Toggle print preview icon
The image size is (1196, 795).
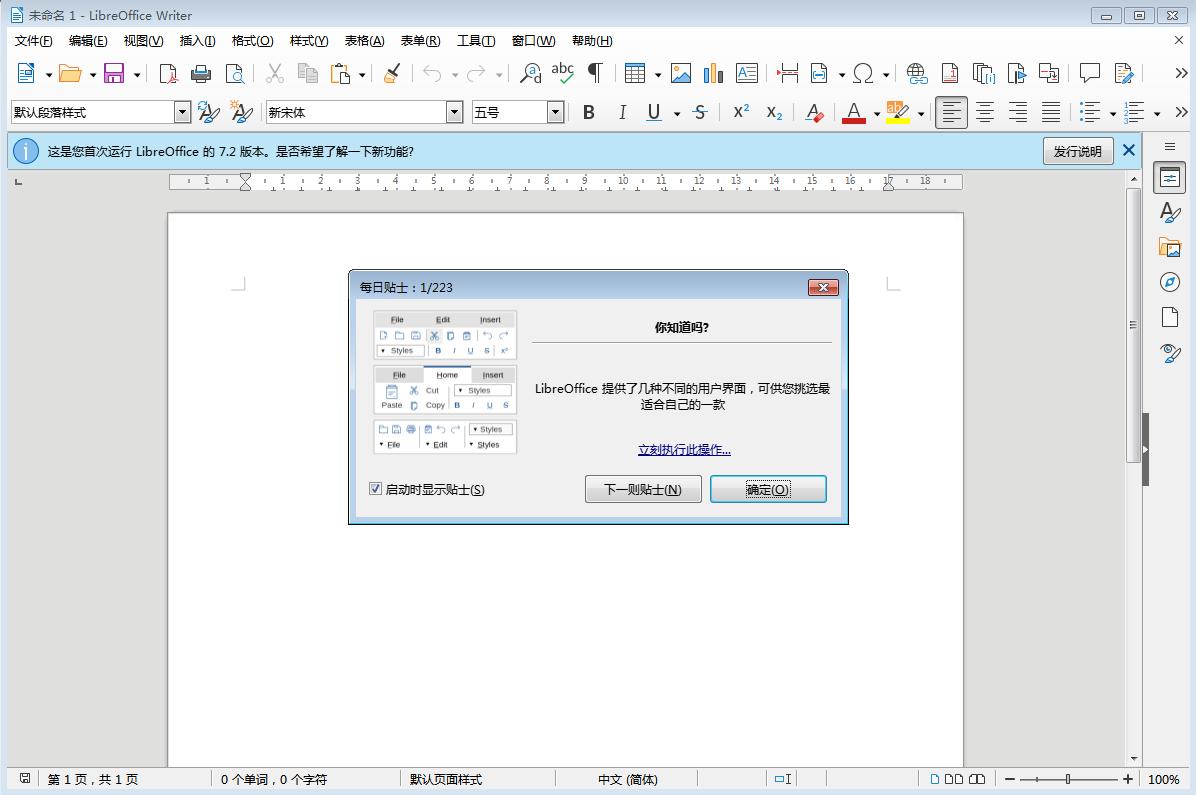click(x=234, y=73)
